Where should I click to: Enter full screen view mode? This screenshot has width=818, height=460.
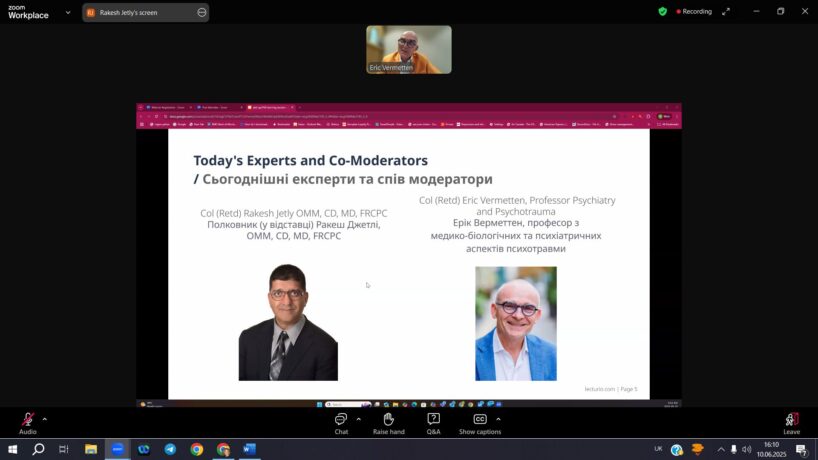tap(727, 12)
